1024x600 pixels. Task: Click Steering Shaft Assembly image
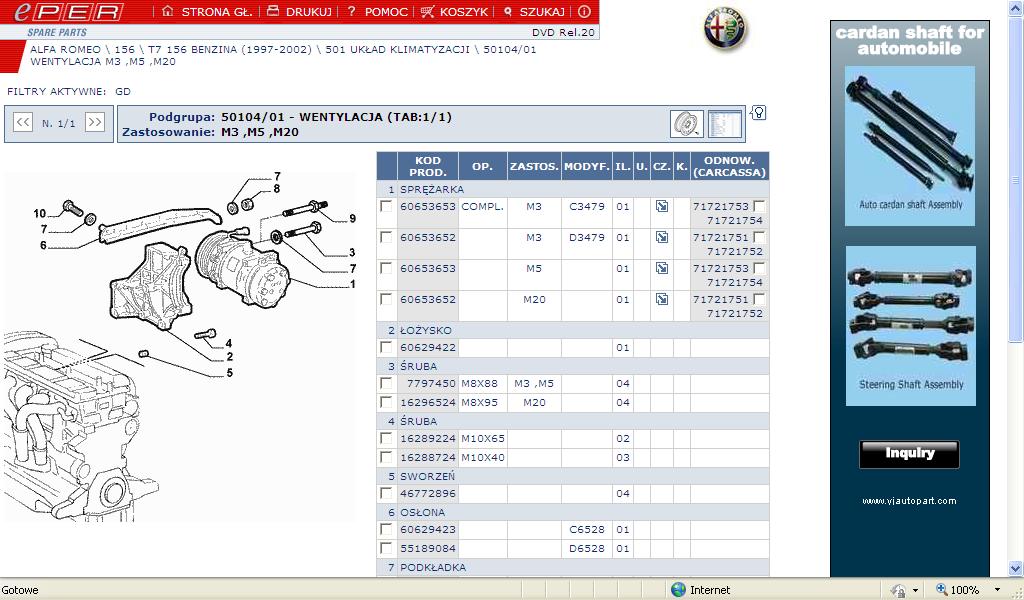click(x=910, y=326)
